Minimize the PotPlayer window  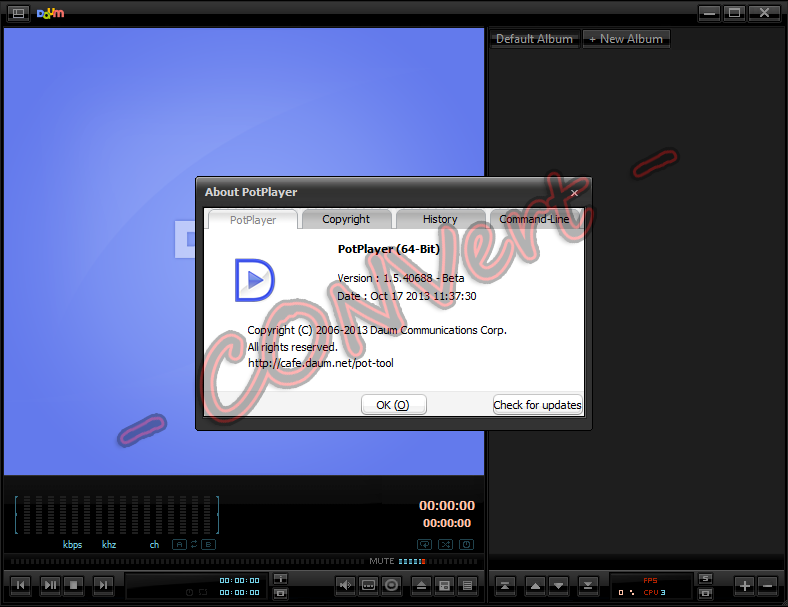709,13
